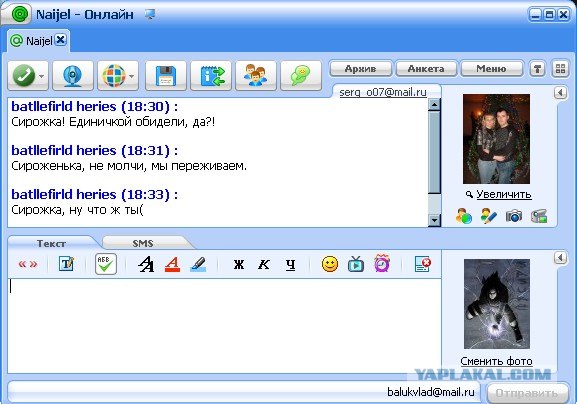Viewport: 577px width, 404px height.
Task: Click the chat scrollbar down arrow
Action: point(435,220)
